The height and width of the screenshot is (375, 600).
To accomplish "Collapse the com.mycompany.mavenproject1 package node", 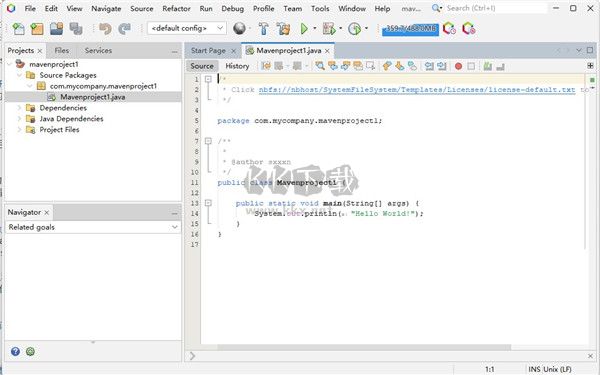I will click(29, 86).
